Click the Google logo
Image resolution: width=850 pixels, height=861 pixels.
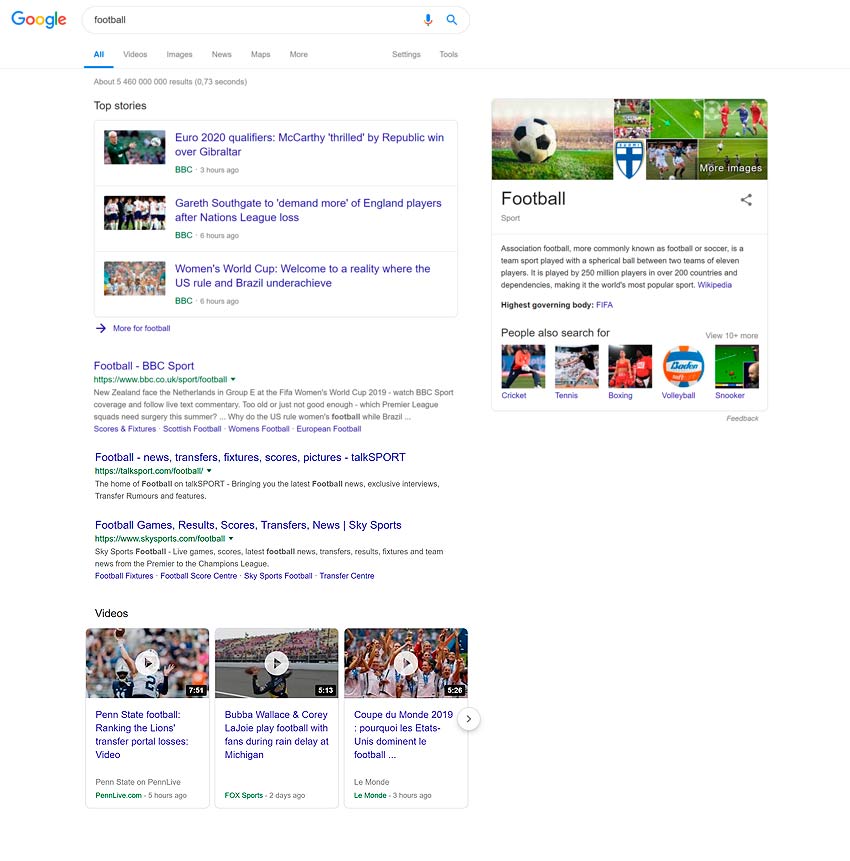pos(38,20)
